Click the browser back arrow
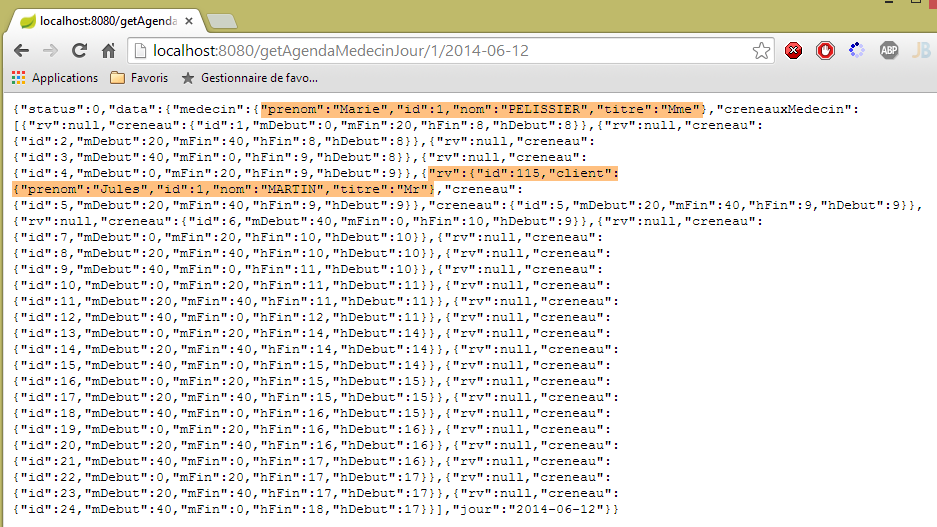Viewport: 937px width, 527px height. click(22, 50)
